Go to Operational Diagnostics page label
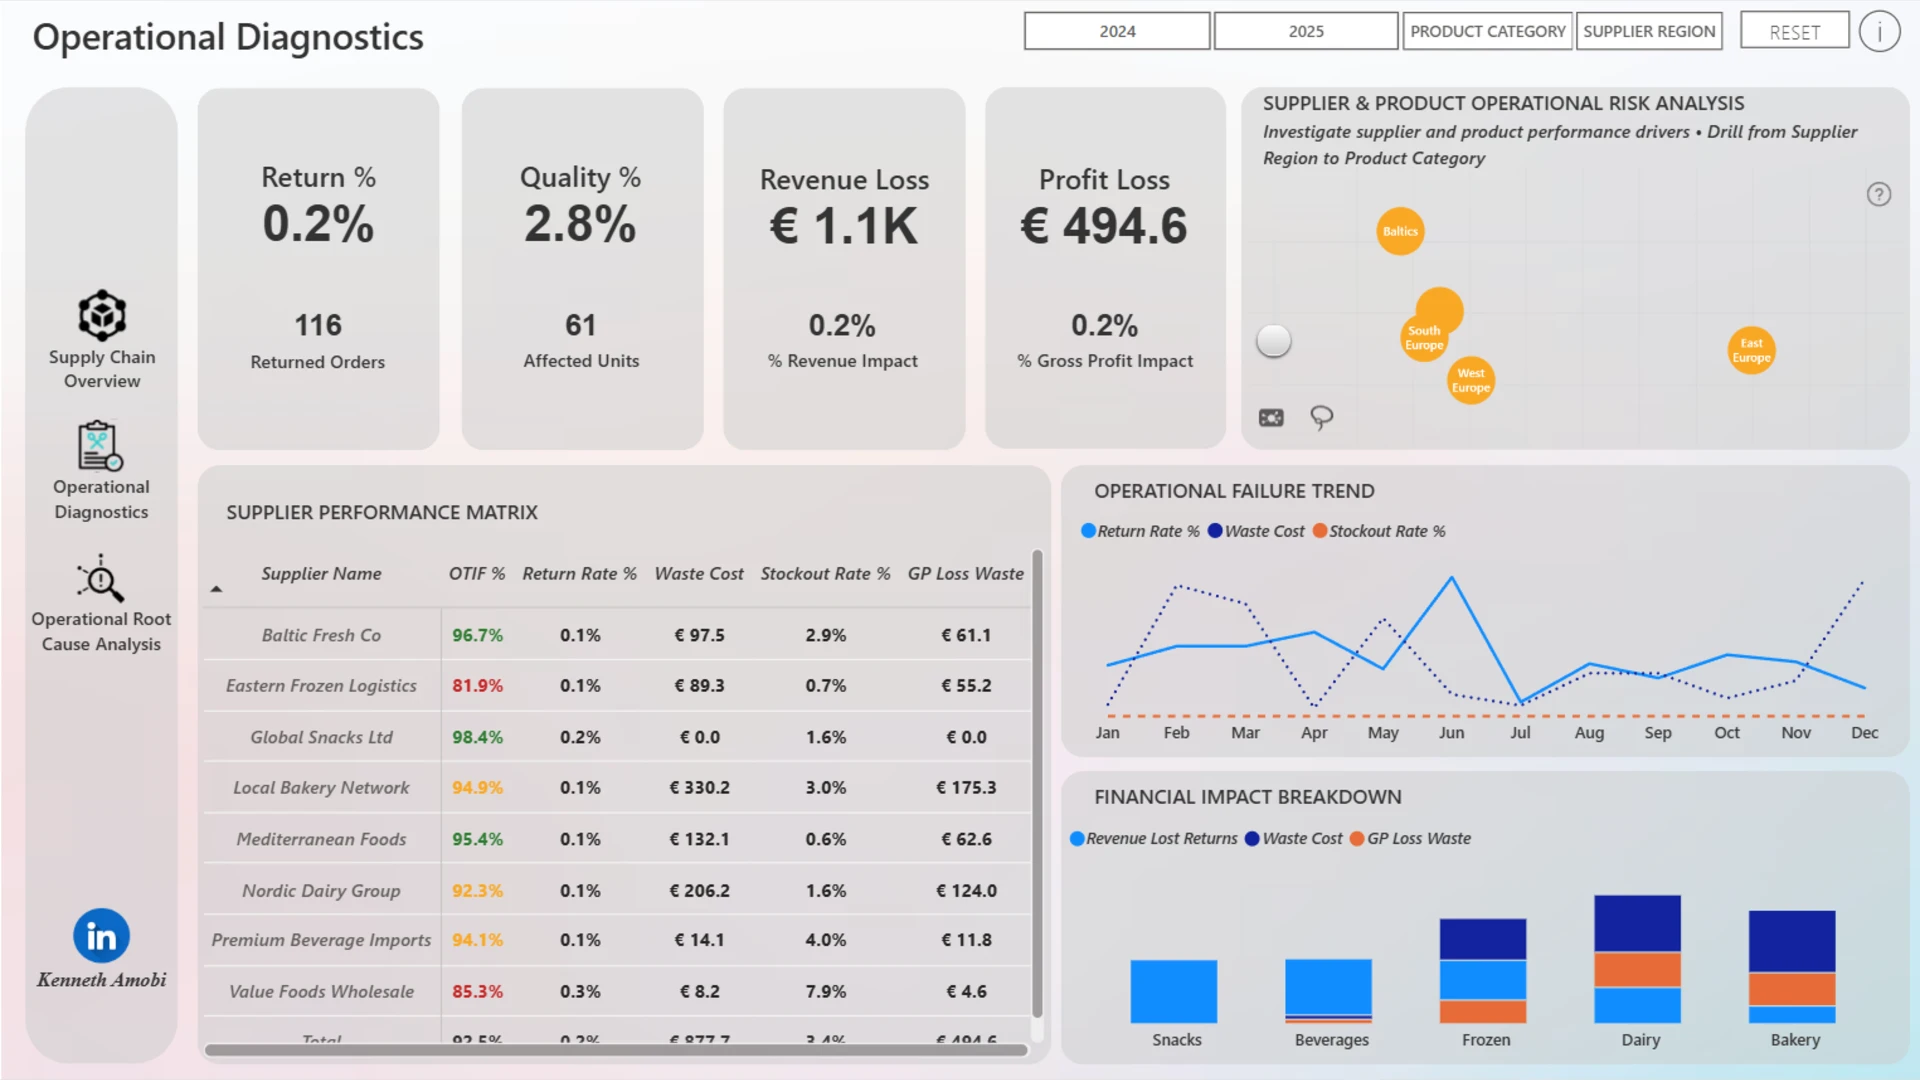Screen dimensions: 1920x1080 coord(101,499)
